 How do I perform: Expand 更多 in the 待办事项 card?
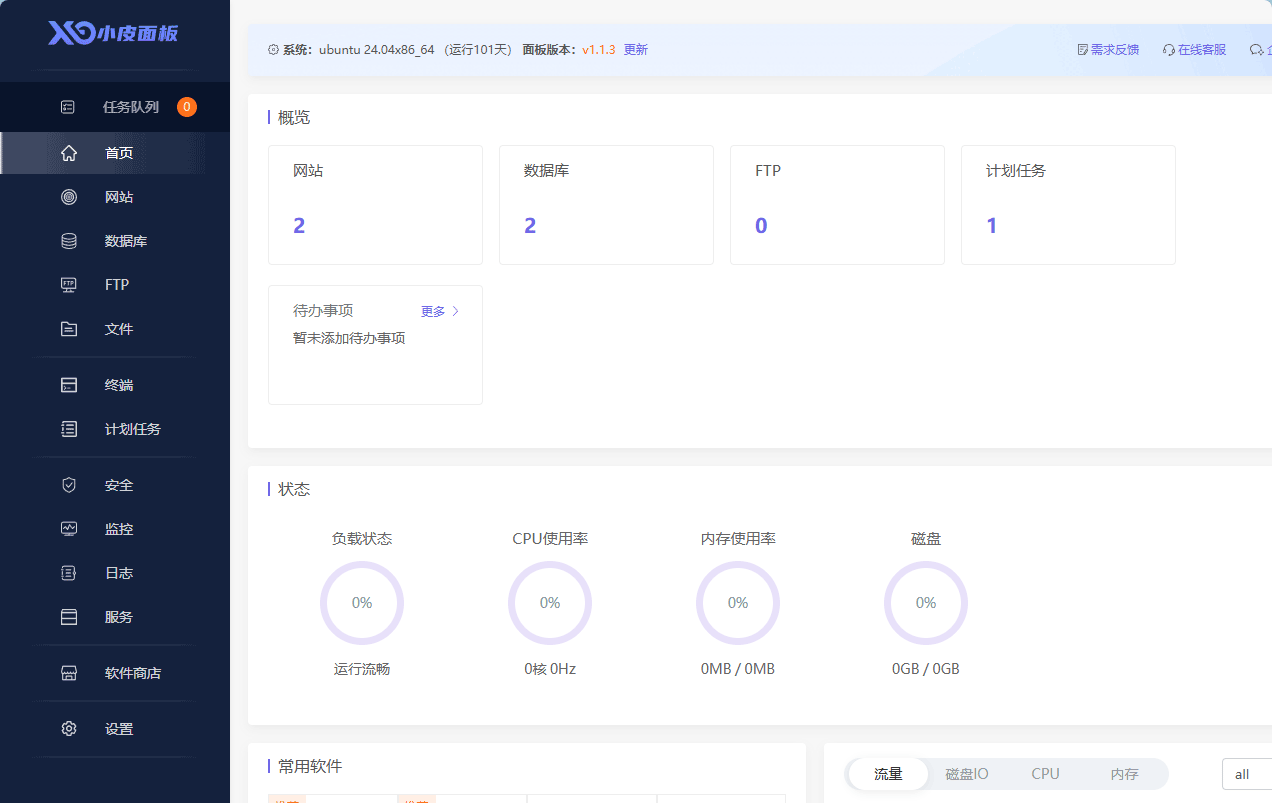pyautogui.click(x=440, y=311)
